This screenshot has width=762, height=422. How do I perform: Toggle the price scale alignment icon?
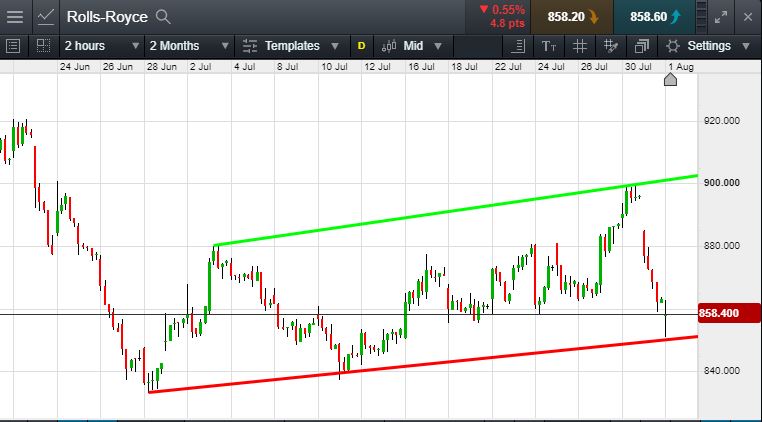point(519,46)
